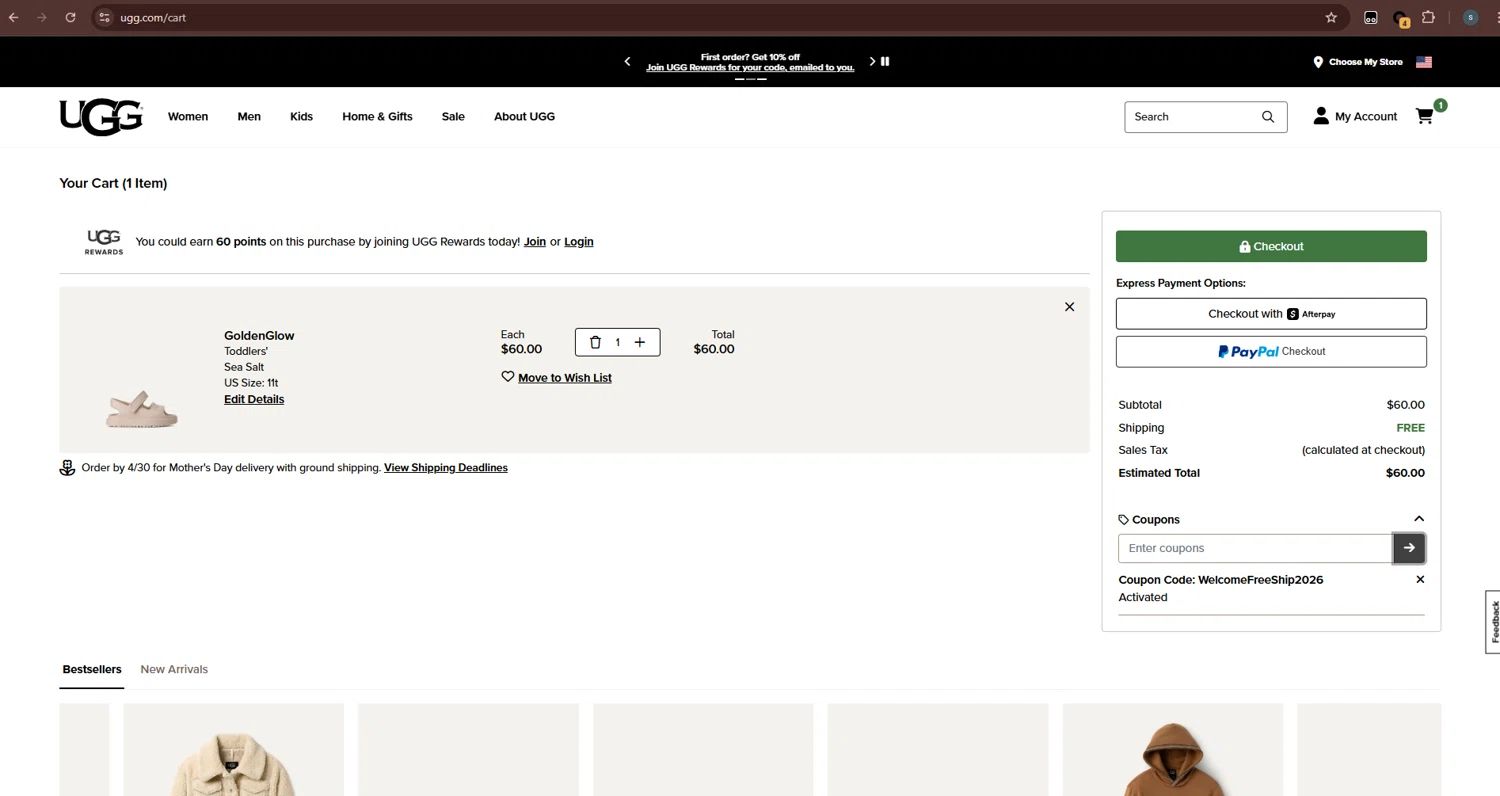Focus the Search input field
Screen dimensions: 1500x796
[x=1192, y=117]
